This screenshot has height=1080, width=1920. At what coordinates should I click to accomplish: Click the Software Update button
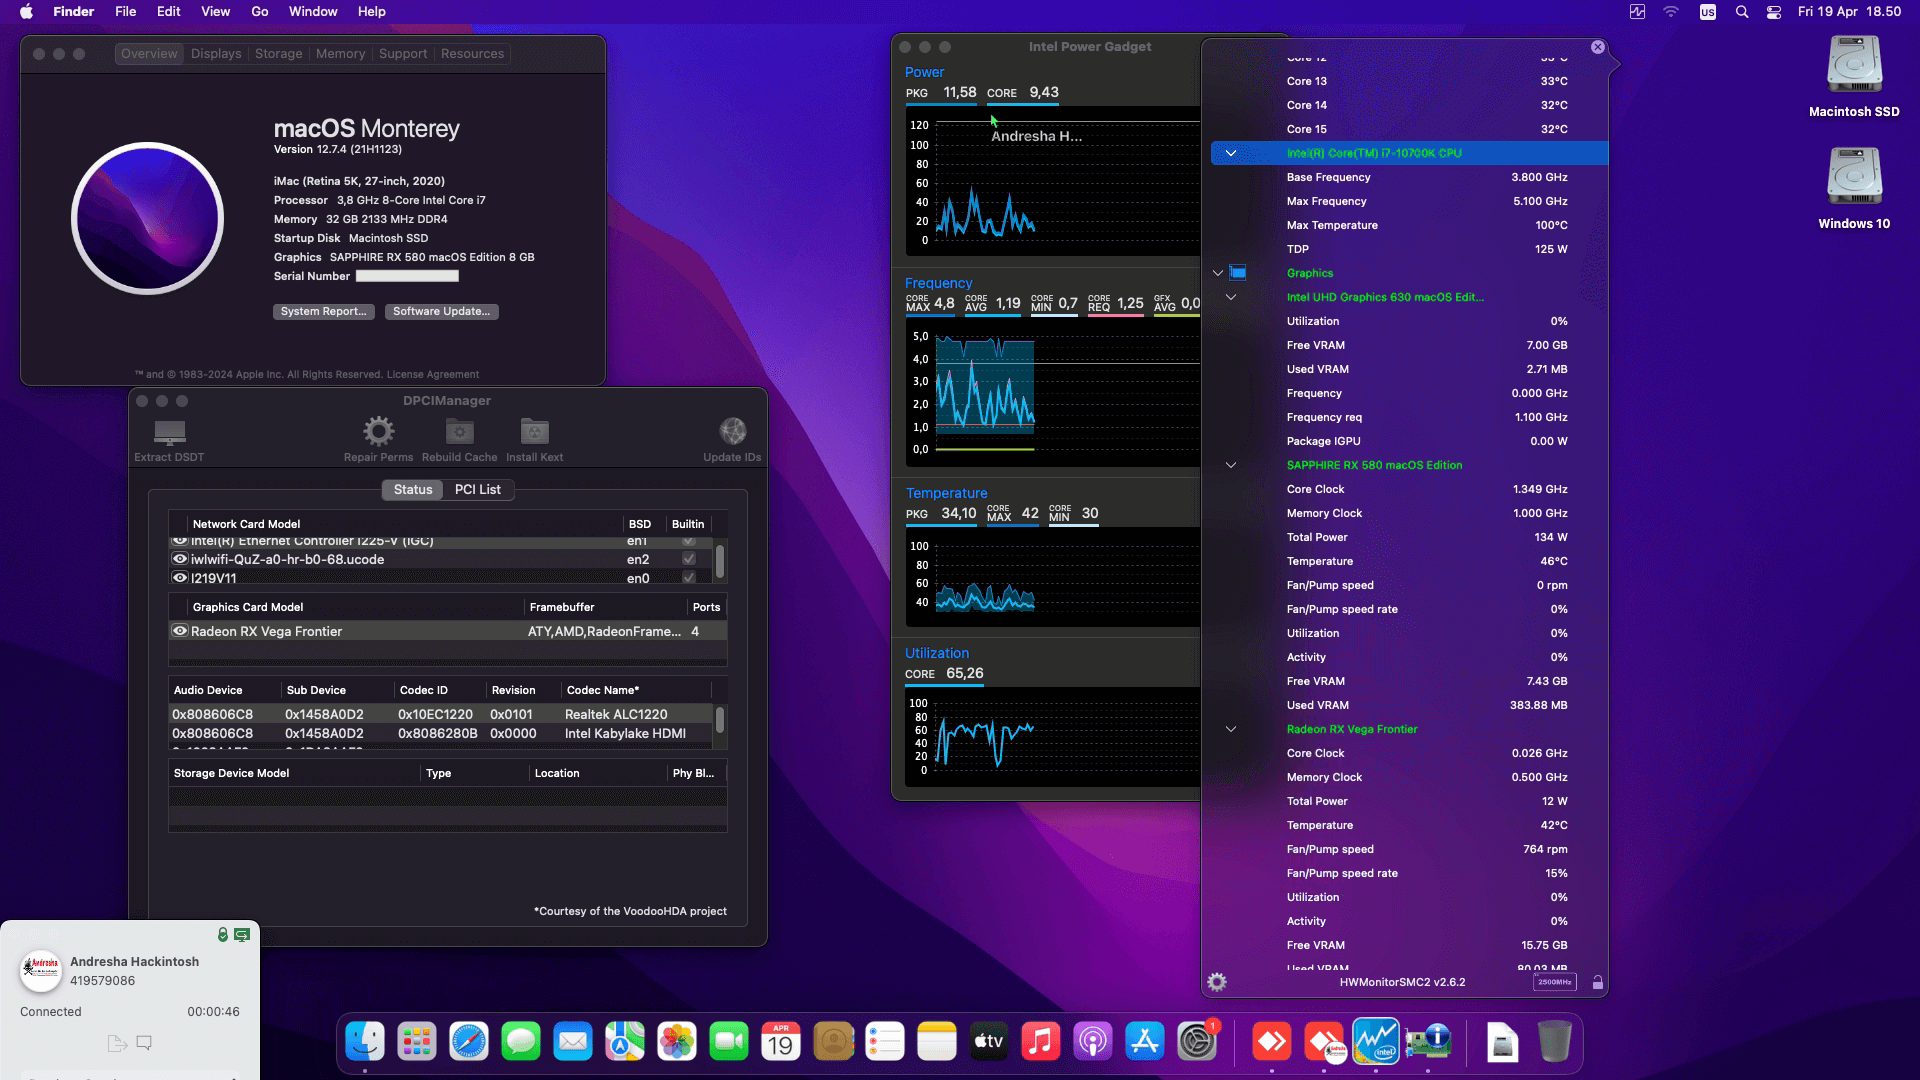pos(441,311)
